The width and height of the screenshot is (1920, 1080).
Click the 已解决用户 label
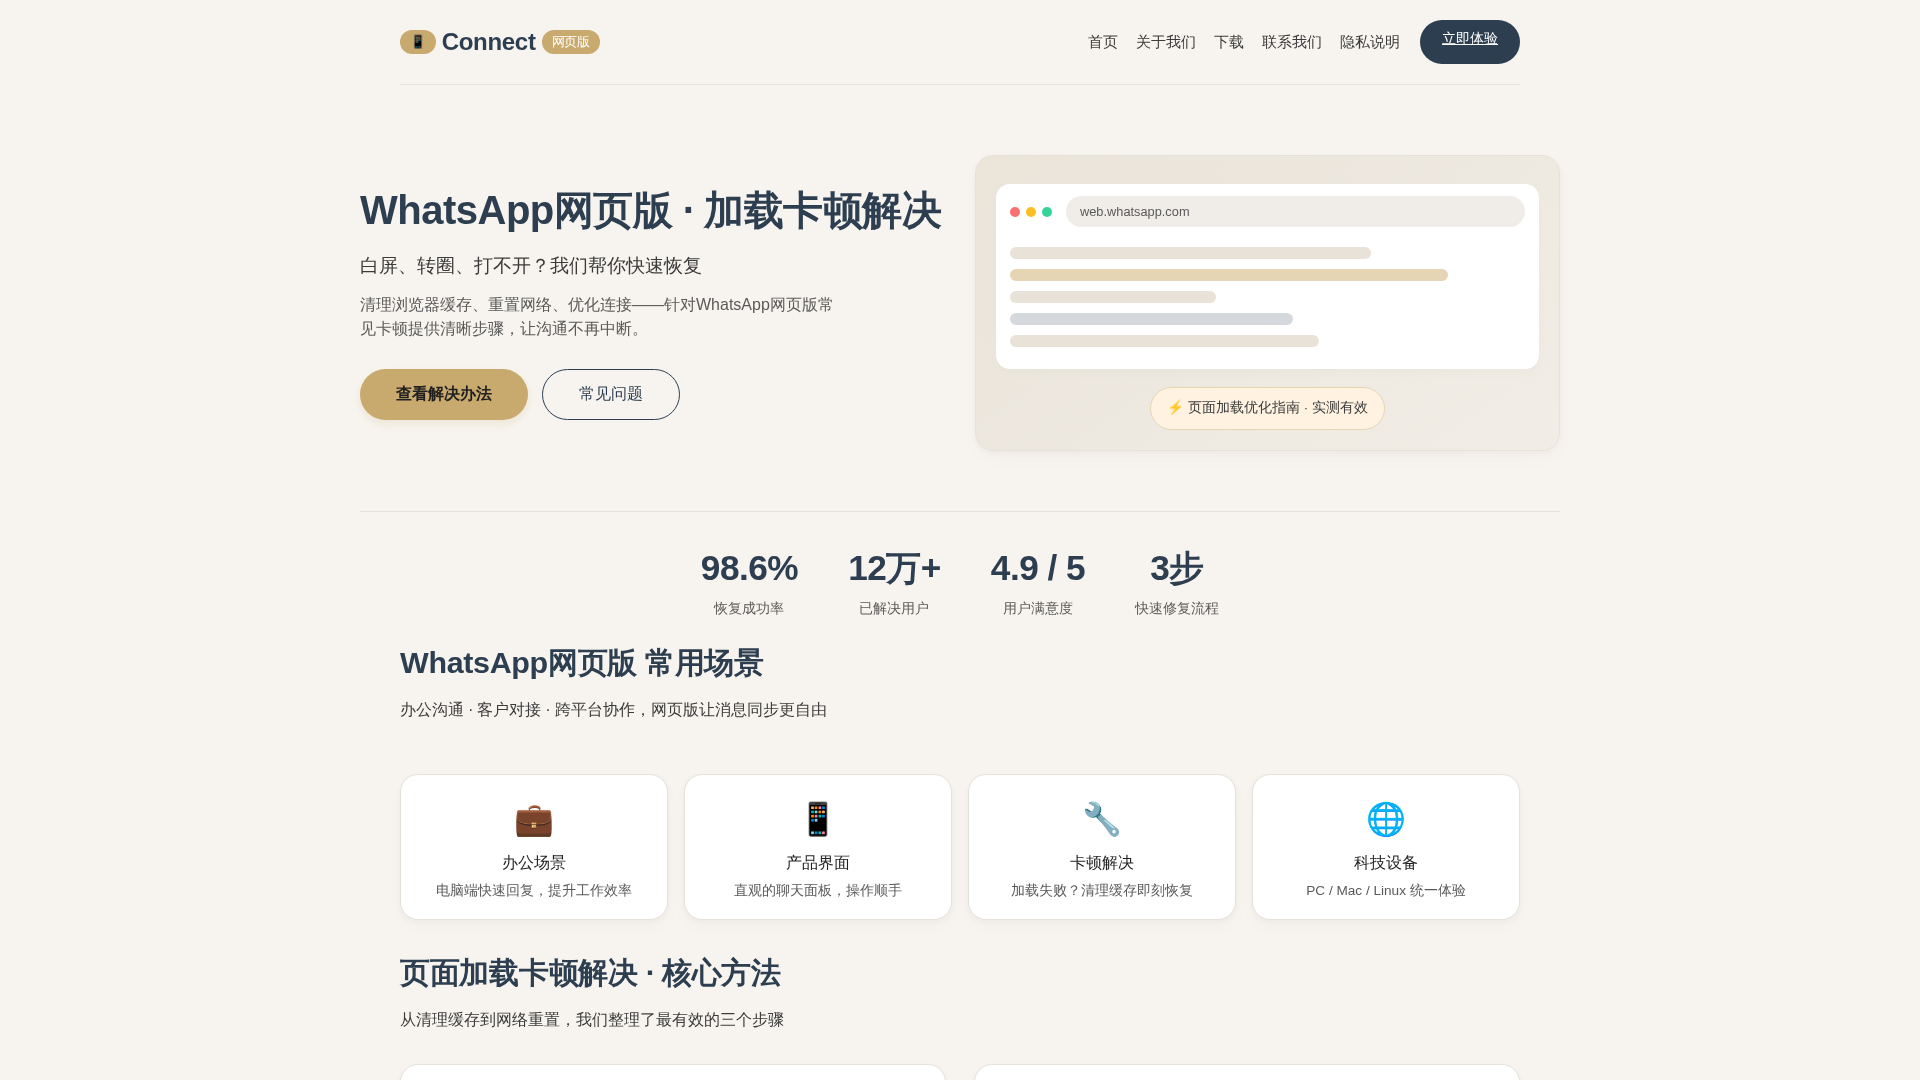coord(894,608)
